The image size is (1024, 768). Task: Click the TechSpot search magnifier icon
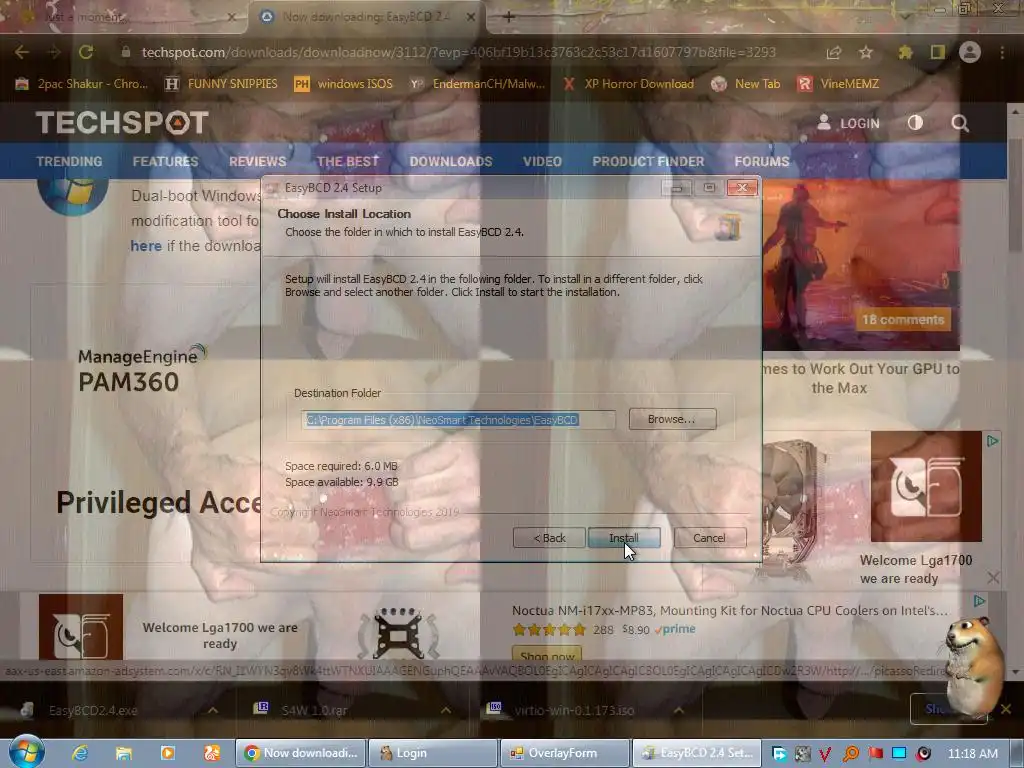pyautogui.click(x=959, y=123)
